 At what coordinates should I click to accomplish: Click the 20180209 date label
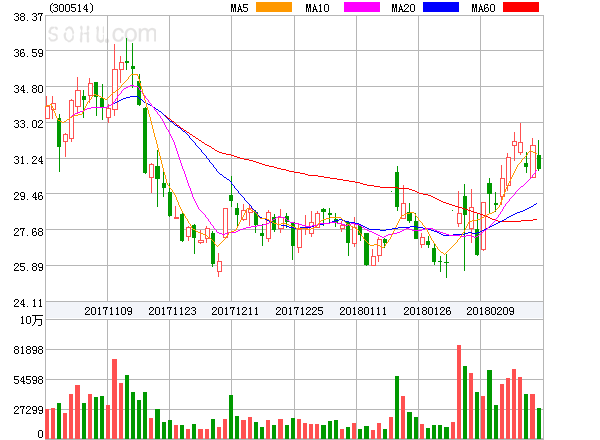[490, 311]
